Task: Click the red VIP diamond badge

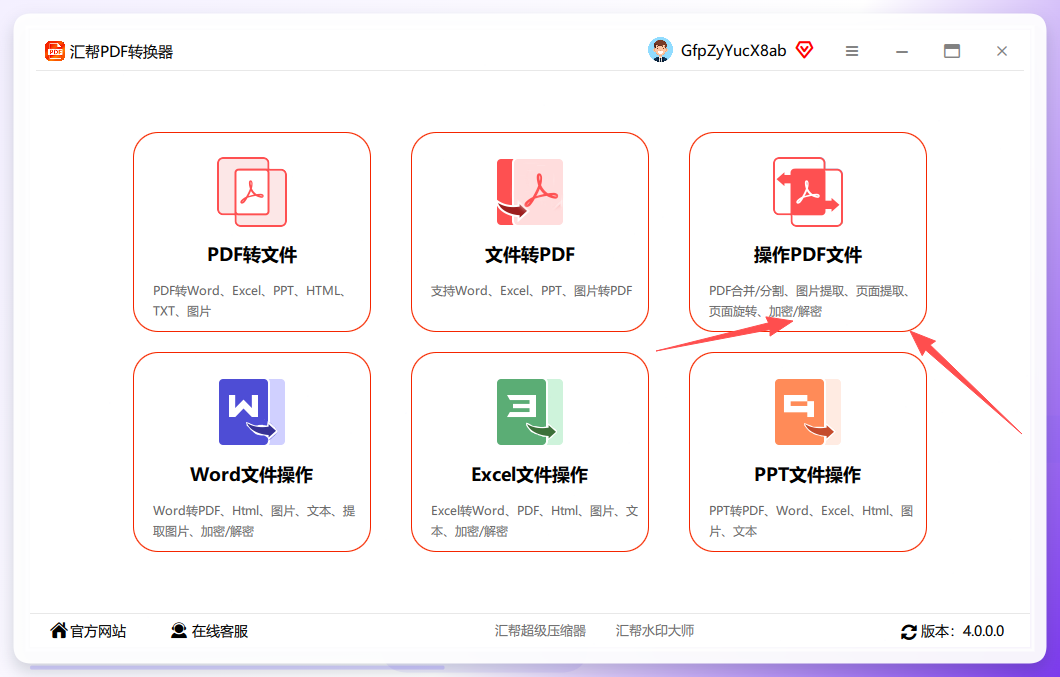Action: 804,49
